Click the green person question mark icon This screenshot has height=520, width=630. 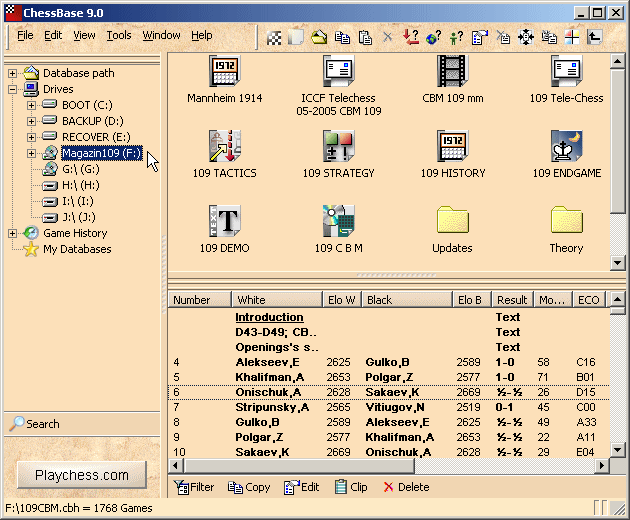click(x=456, y=38)
